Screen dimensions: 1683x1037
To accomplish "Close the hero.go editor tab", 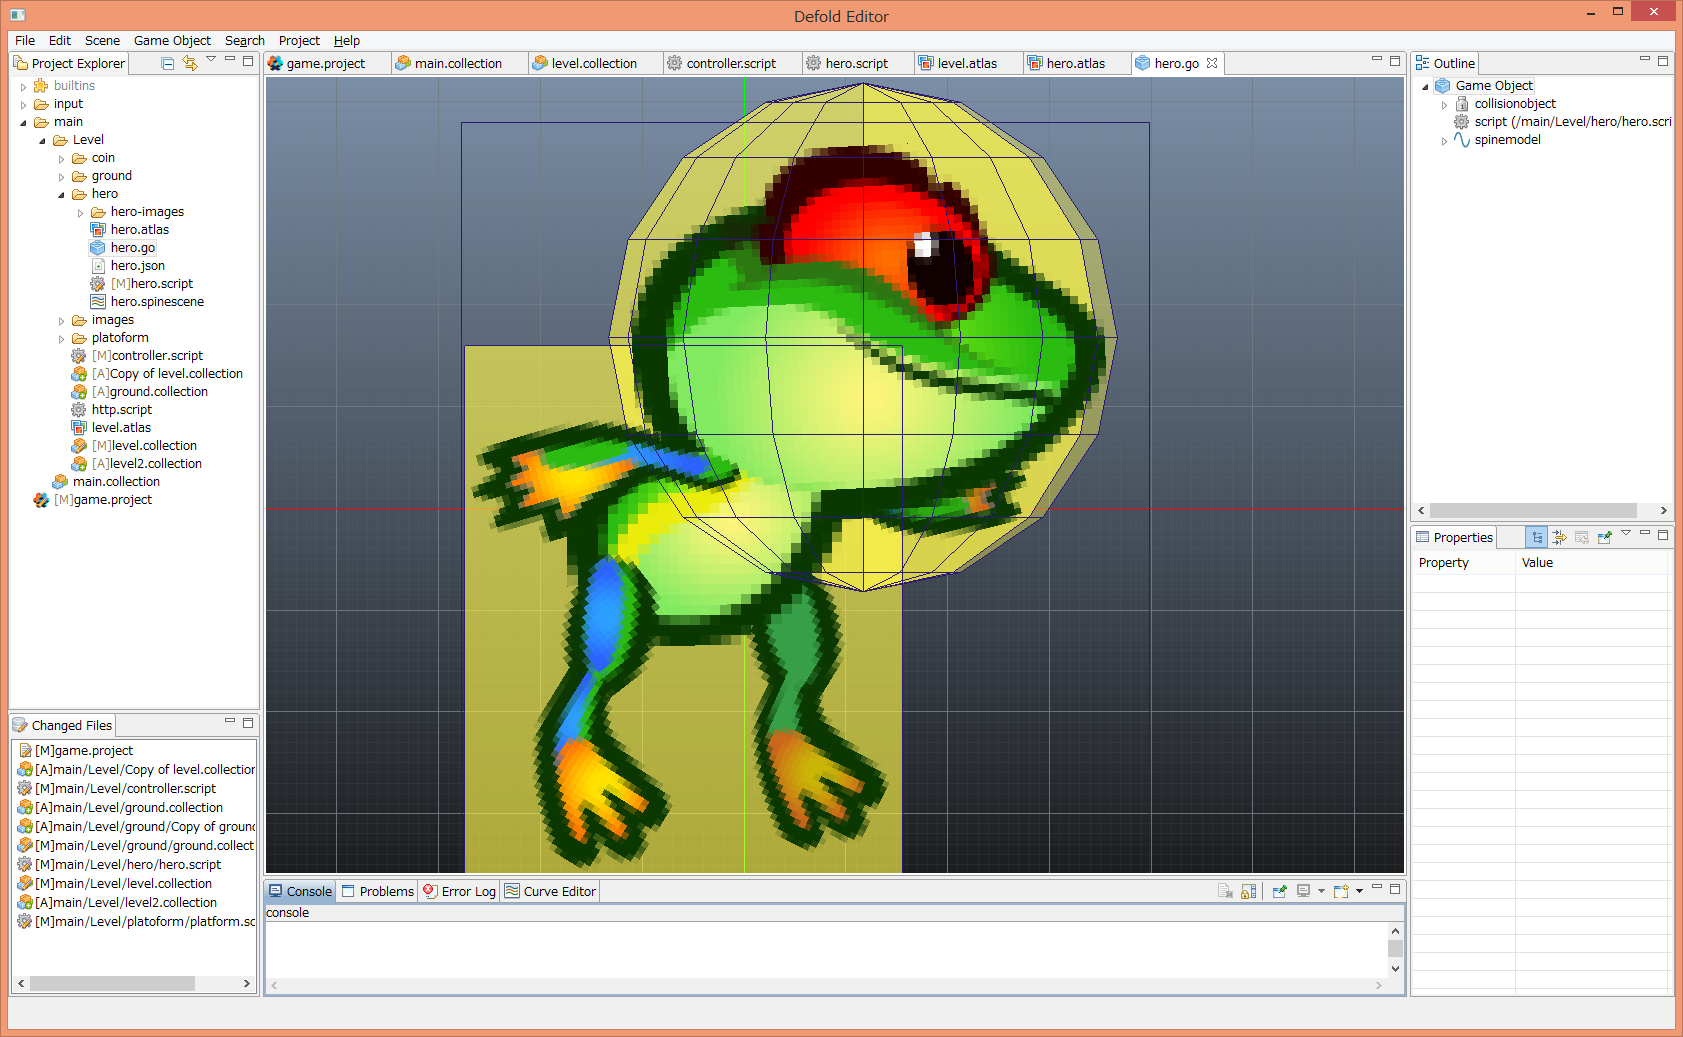I will (x=1212, y=63).
